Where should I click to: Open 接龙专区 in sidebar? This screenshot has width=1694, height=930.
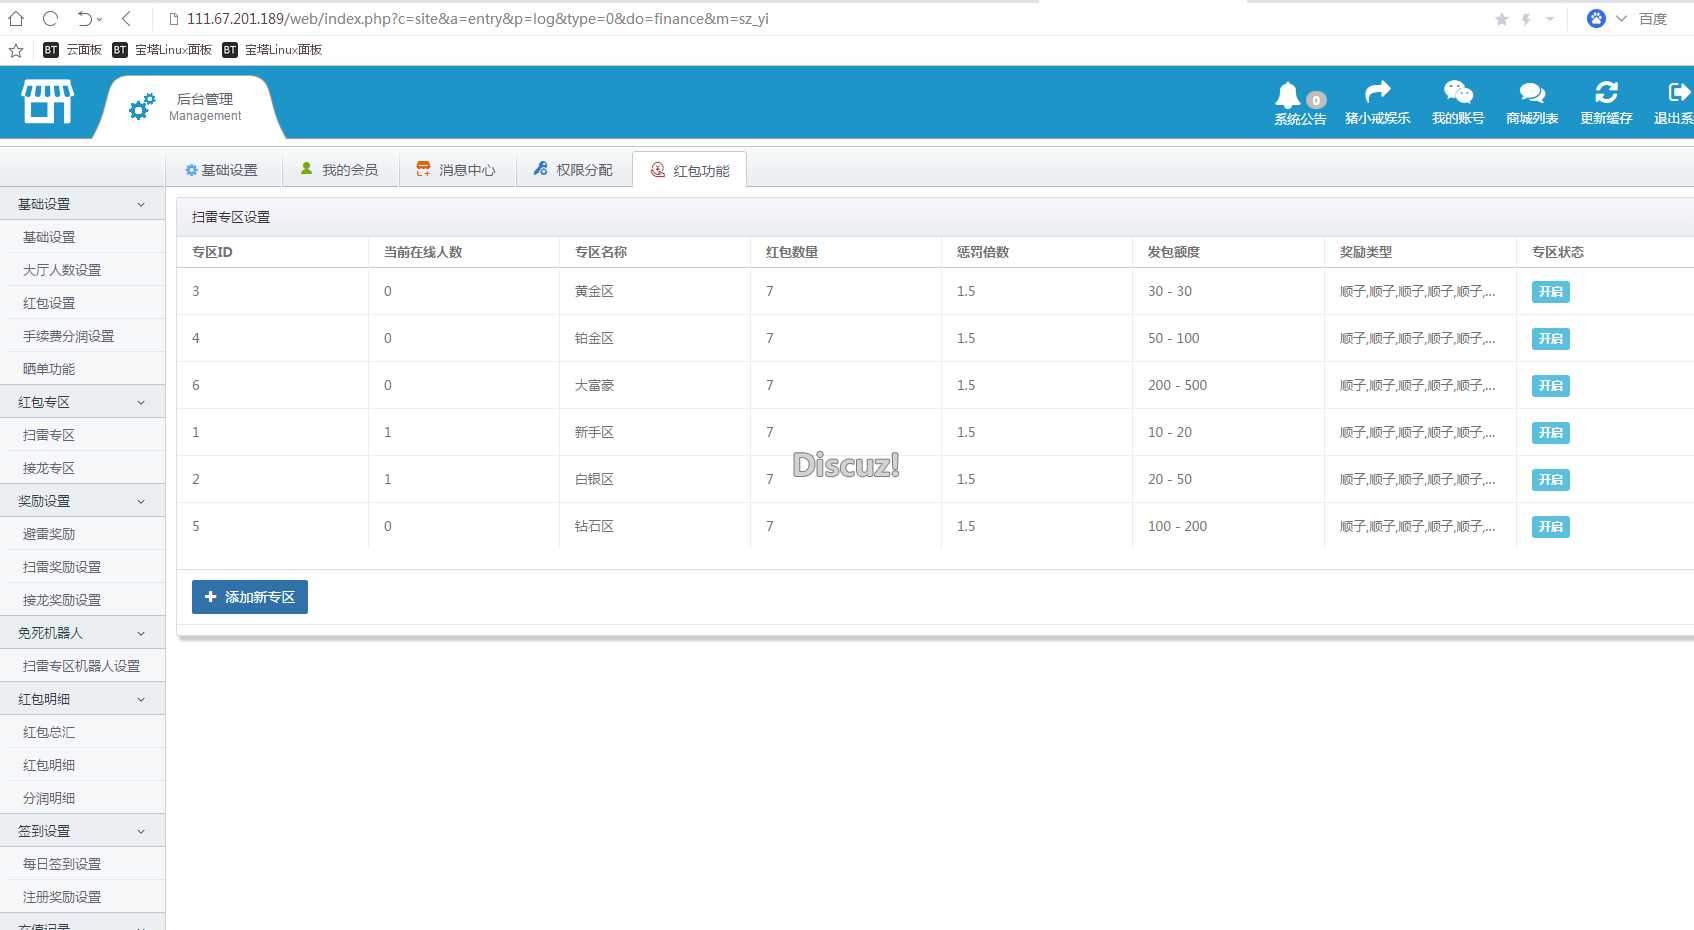coord(49,468)
